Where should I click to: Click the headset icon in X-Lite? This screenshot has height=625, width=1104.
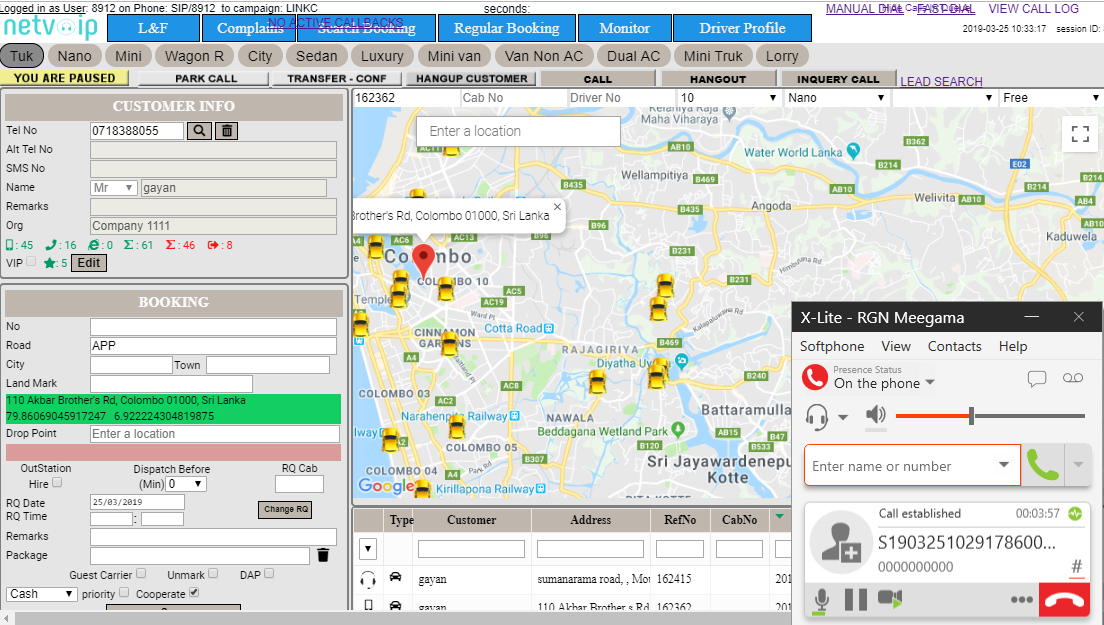click(817, 417)
